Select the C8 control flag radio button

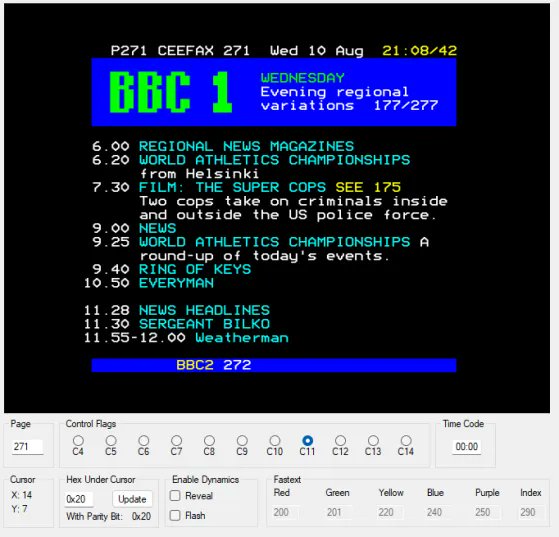pos(209,441)
